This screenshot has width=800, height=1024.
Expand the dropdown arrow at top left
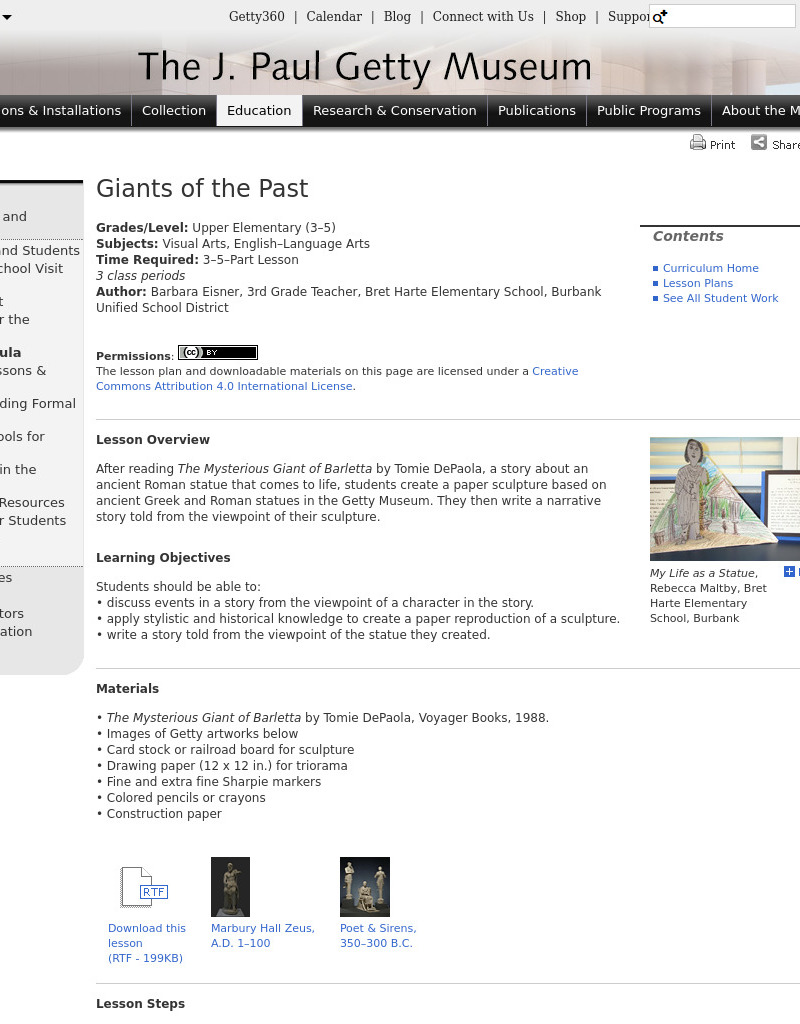[x=8, y=17]
